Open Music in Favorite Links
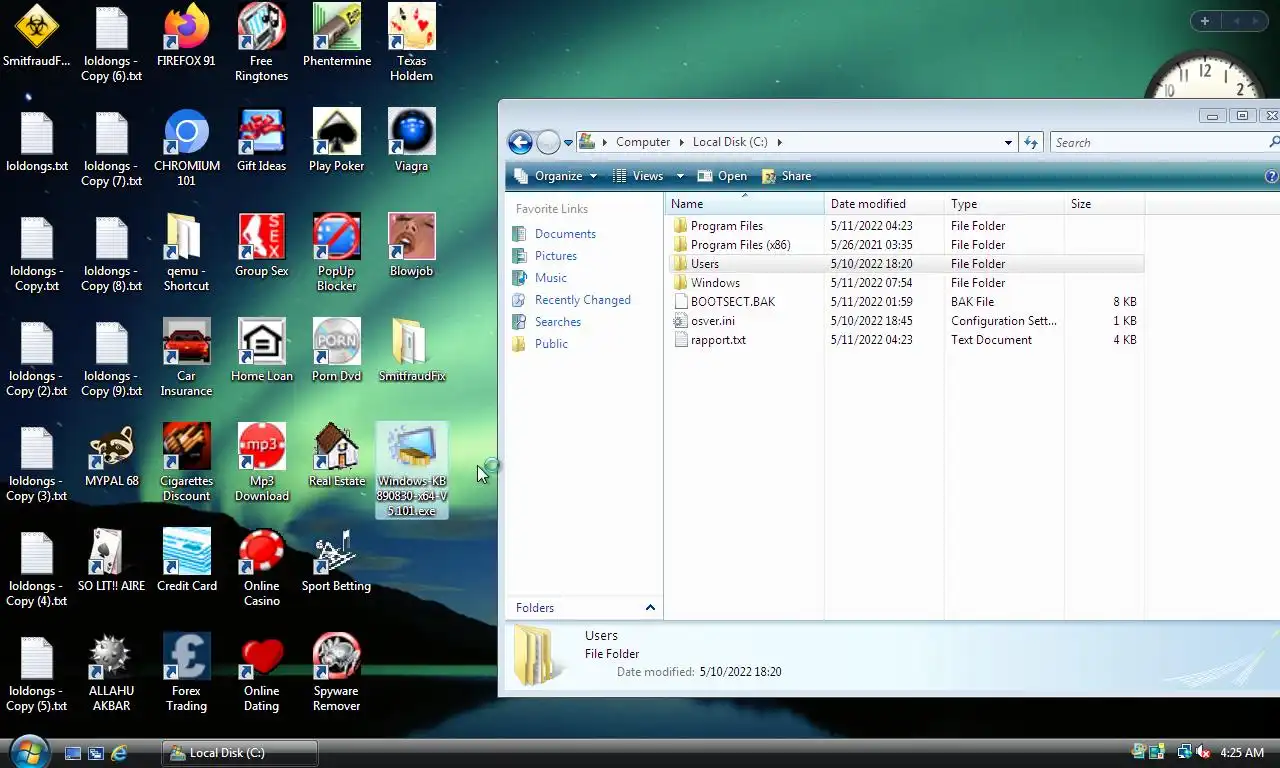 pyautogui.click(x=550, y=278)
